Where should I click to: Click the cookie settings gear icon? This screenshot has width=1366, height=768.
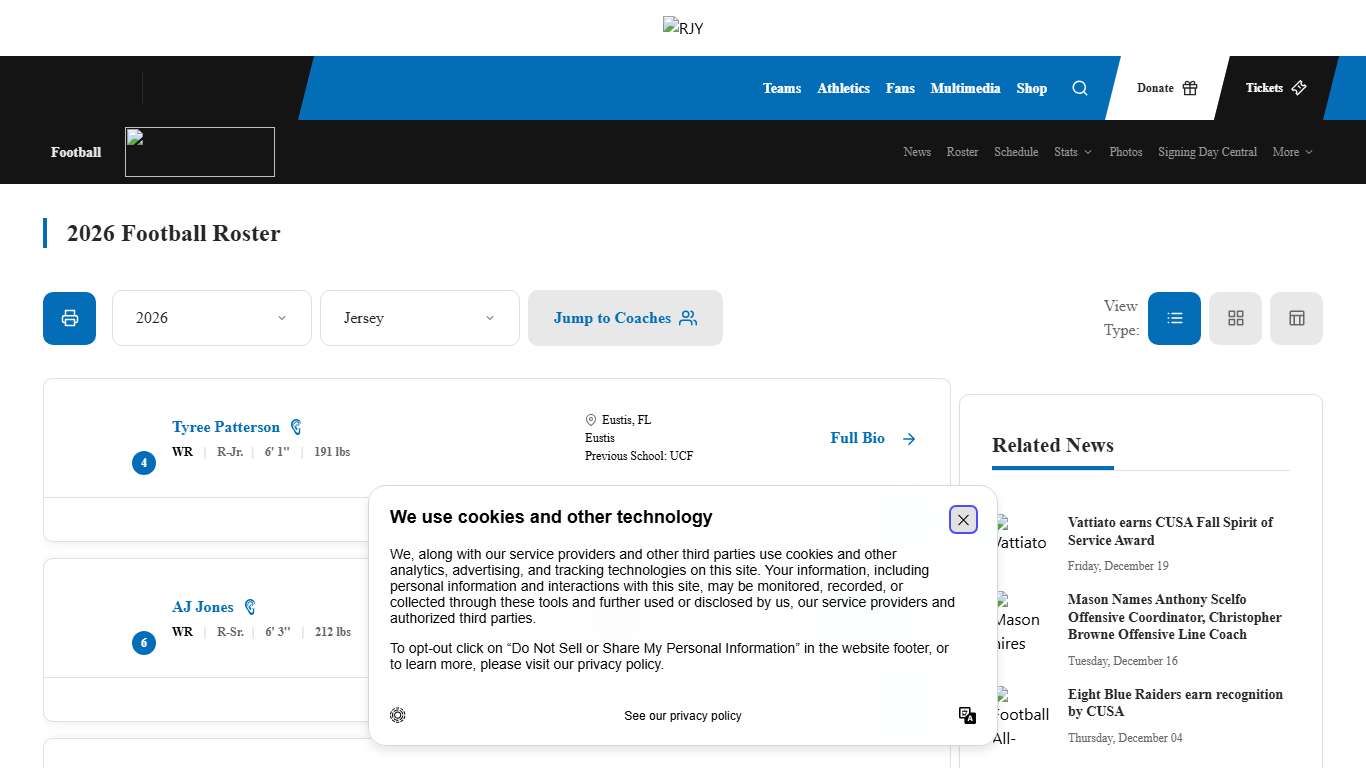398,715
